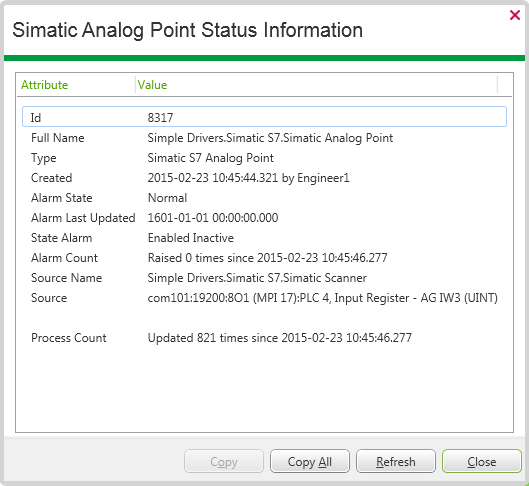The image size is (529, 486).
Task: Click the Copy All button
Action: coord(310,461)
